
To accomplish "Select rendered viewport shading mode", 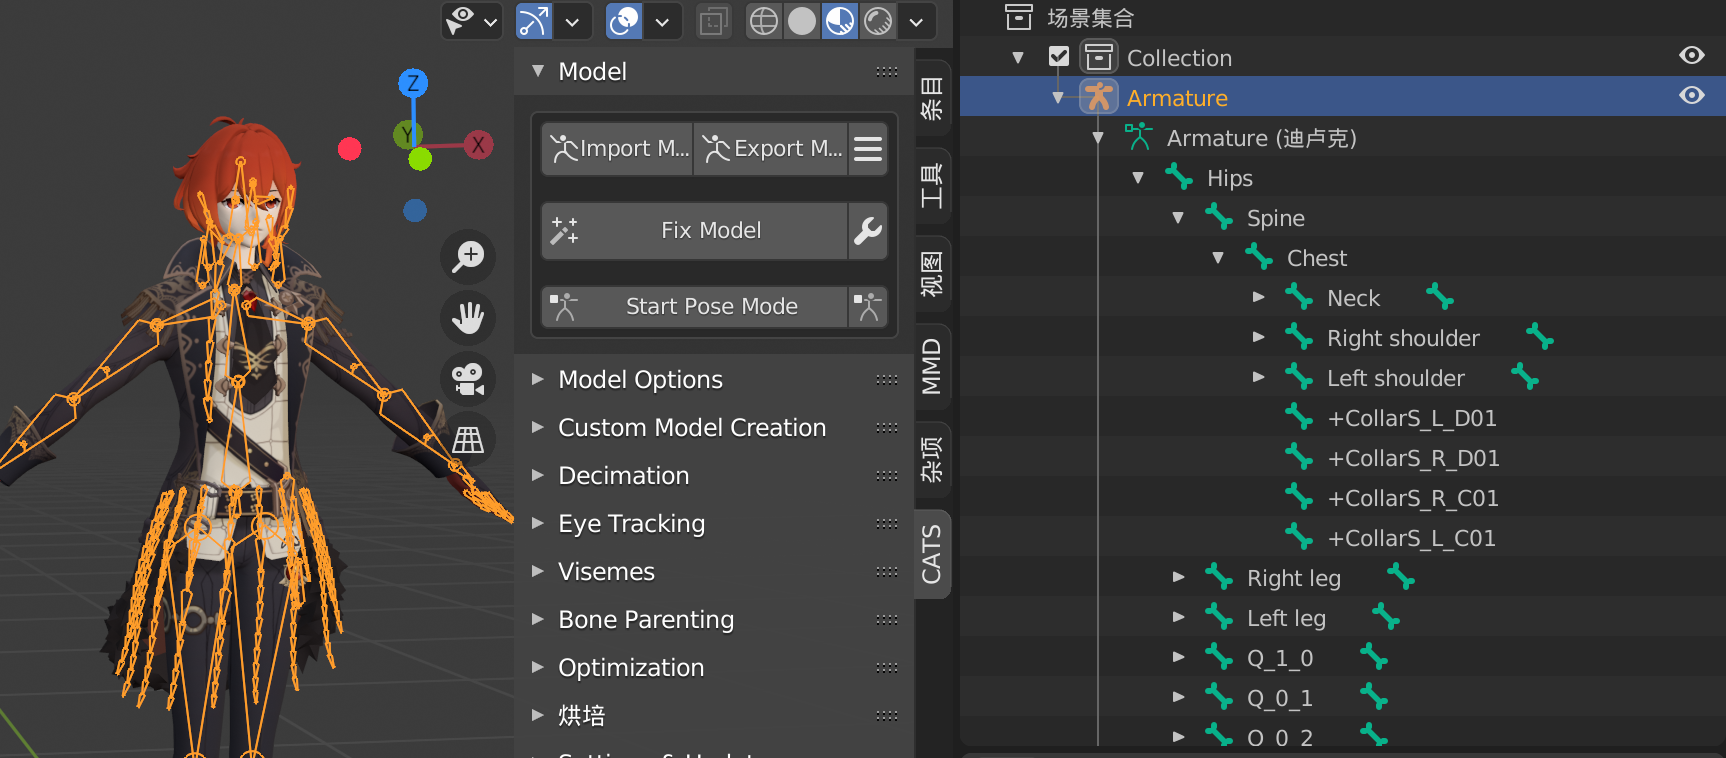I will coord(878,21).
